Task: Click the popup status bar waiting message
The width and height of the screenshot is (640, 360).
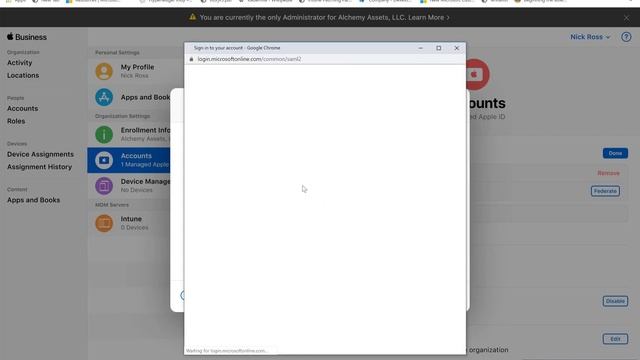Action: [x=227, y=351]
